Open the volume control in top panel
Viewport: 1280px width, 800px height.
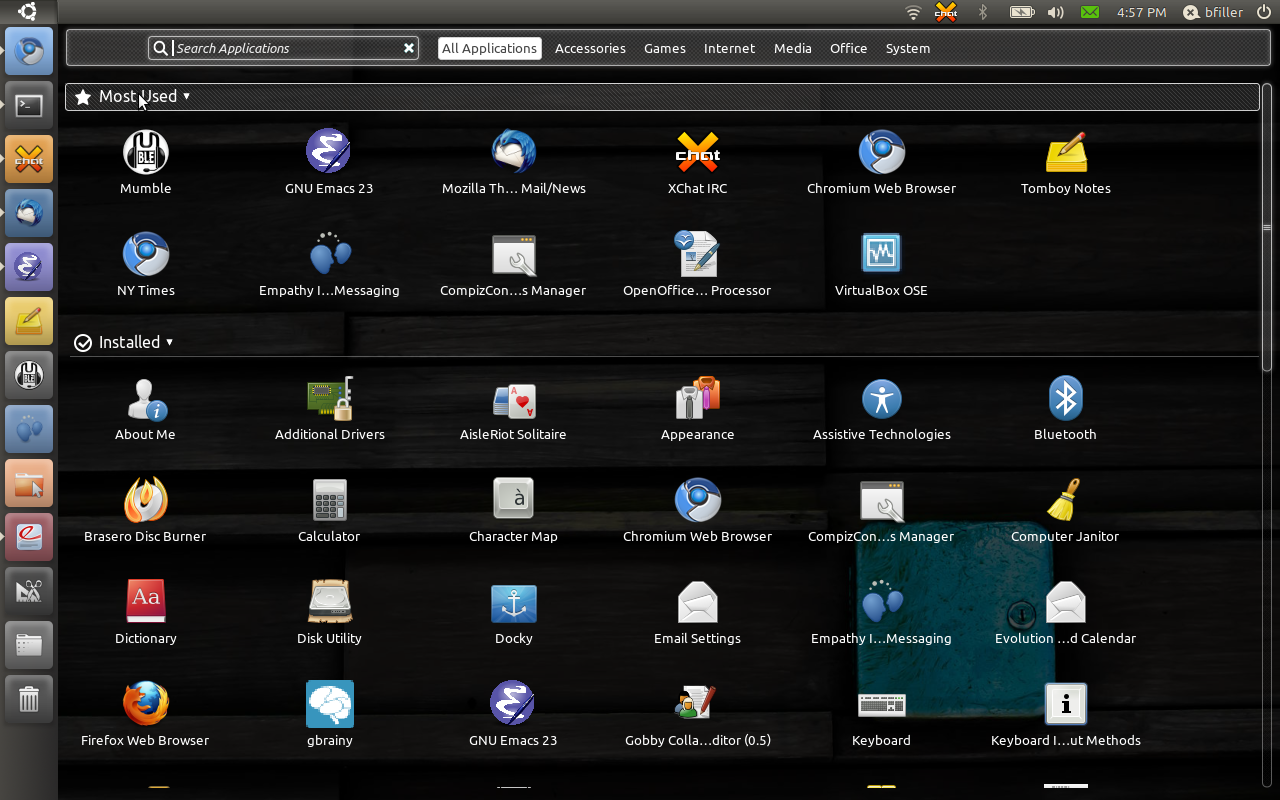tap(1055, 12)
